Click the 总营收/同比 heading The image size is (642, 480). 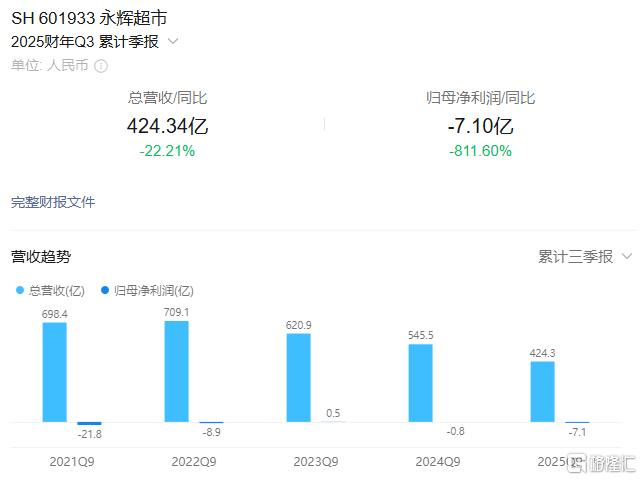(167, 98)
